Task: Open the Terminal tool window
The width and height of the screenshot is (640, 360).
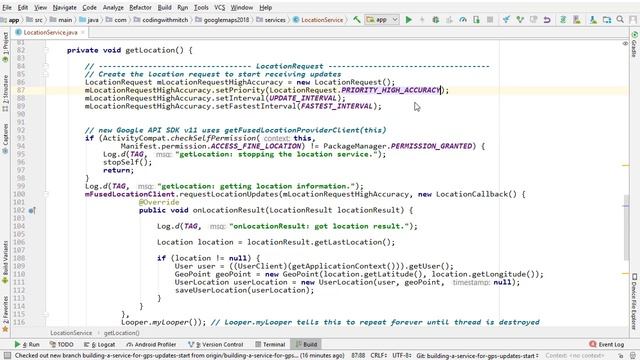Action: coord(270,344)
